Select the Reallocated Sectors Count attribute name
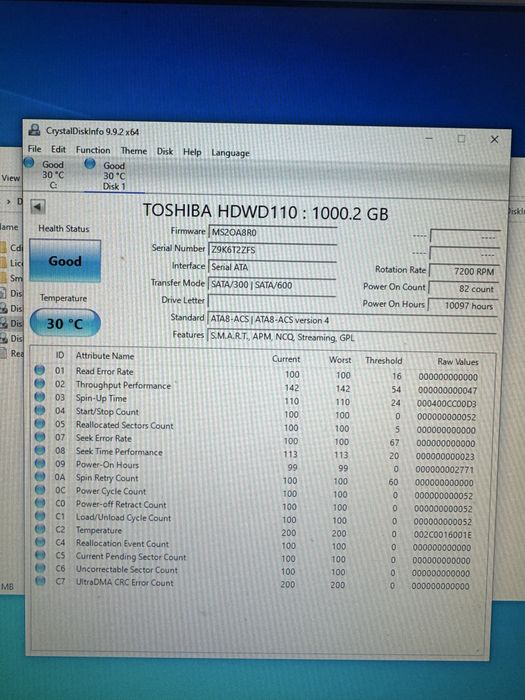525x700 pixels. pyautogui.click(x=125, y=425)
